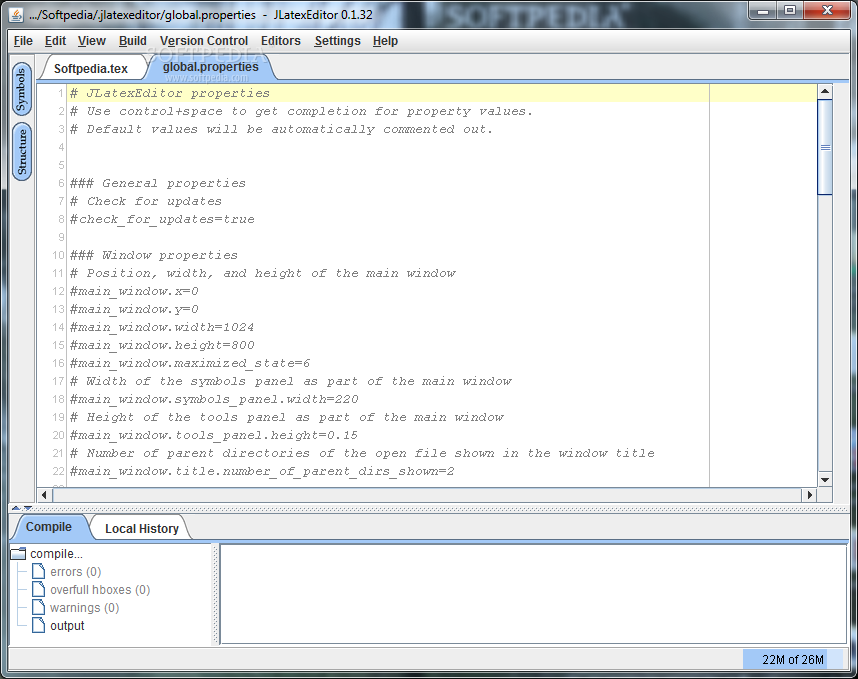Click the '### Window properties' line
Viewport: 858px width, 679px height.
click(x=154, y=256)
